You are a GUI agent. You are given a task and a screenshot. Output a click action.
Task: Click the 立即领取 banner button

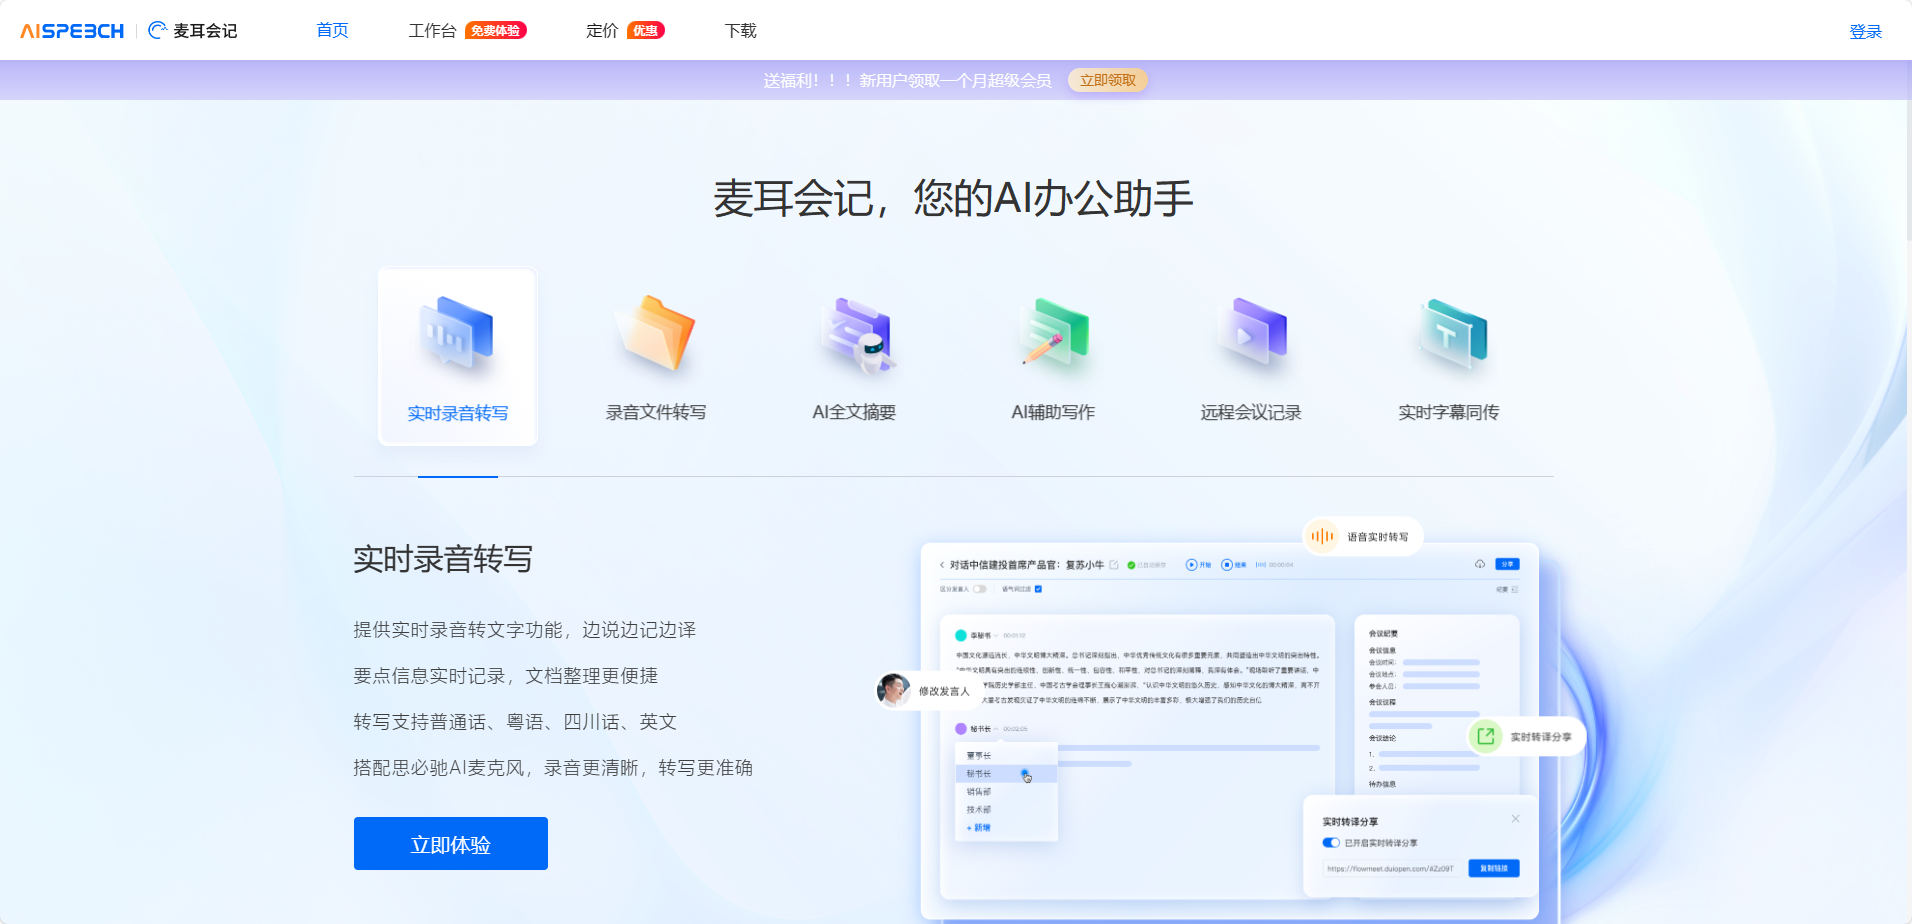1107,80
